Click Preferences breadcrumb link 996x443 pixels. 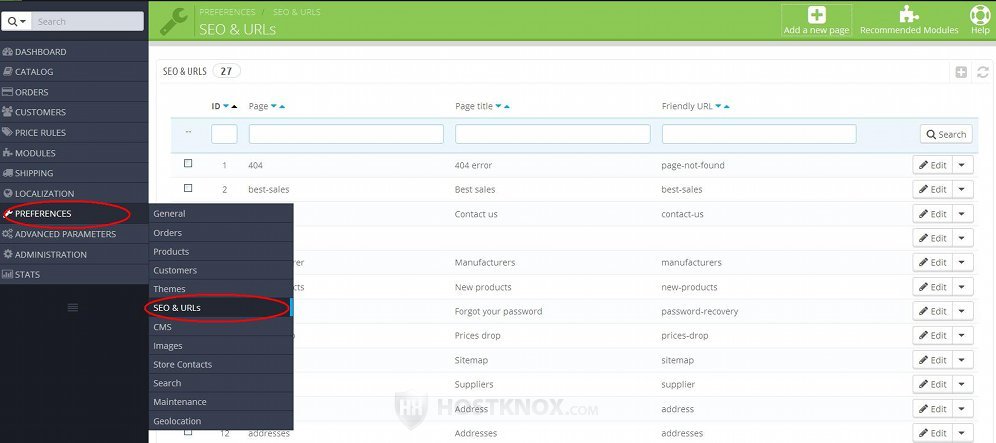point(227,12)
